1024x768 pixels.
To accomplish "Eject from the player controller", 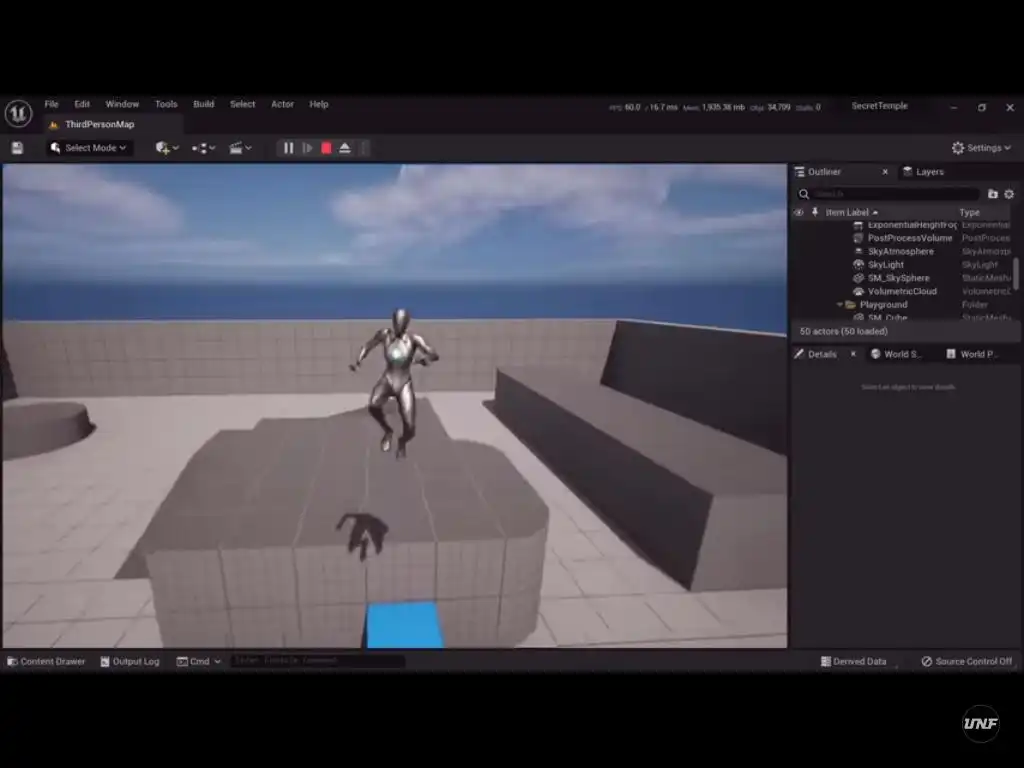I will pos(345,148).
